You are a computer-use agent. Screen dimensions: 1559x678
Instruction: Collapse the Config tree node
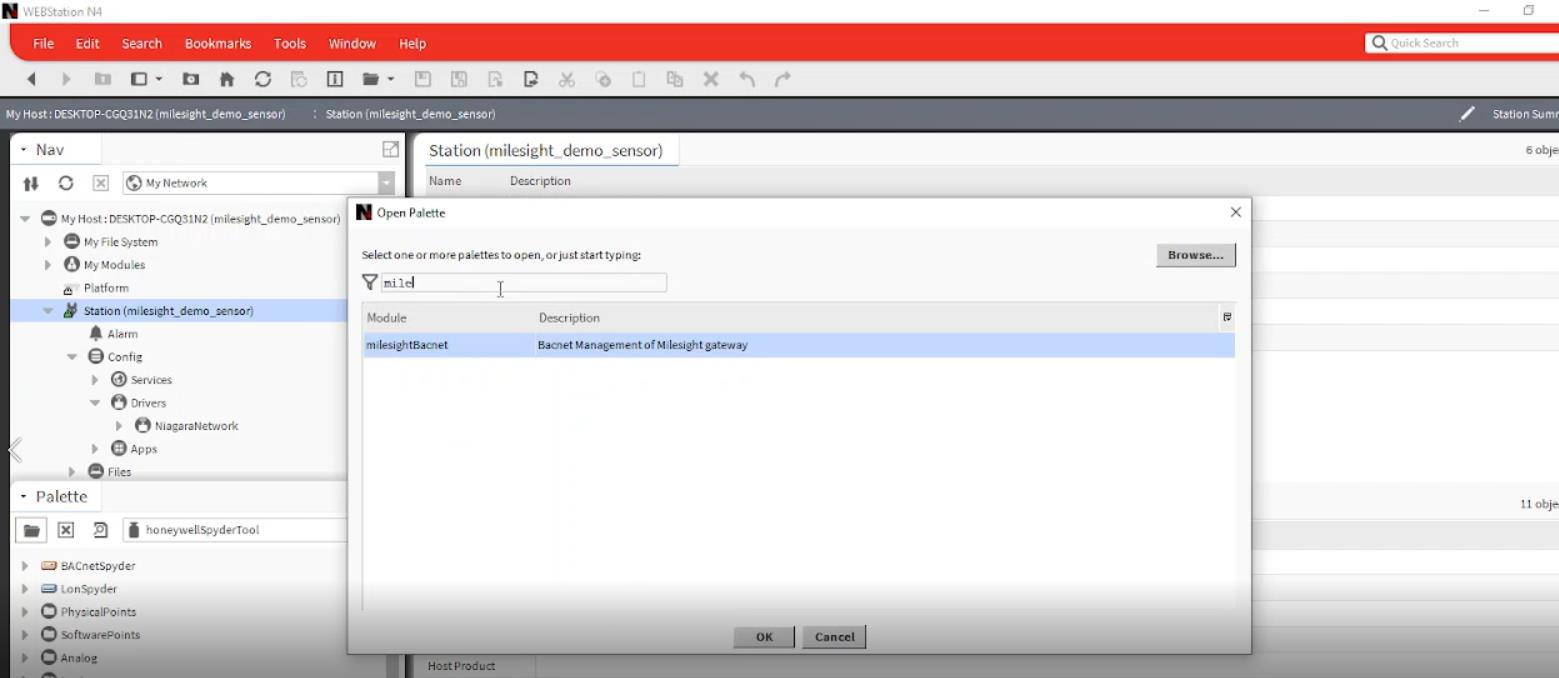click(72, 357)
